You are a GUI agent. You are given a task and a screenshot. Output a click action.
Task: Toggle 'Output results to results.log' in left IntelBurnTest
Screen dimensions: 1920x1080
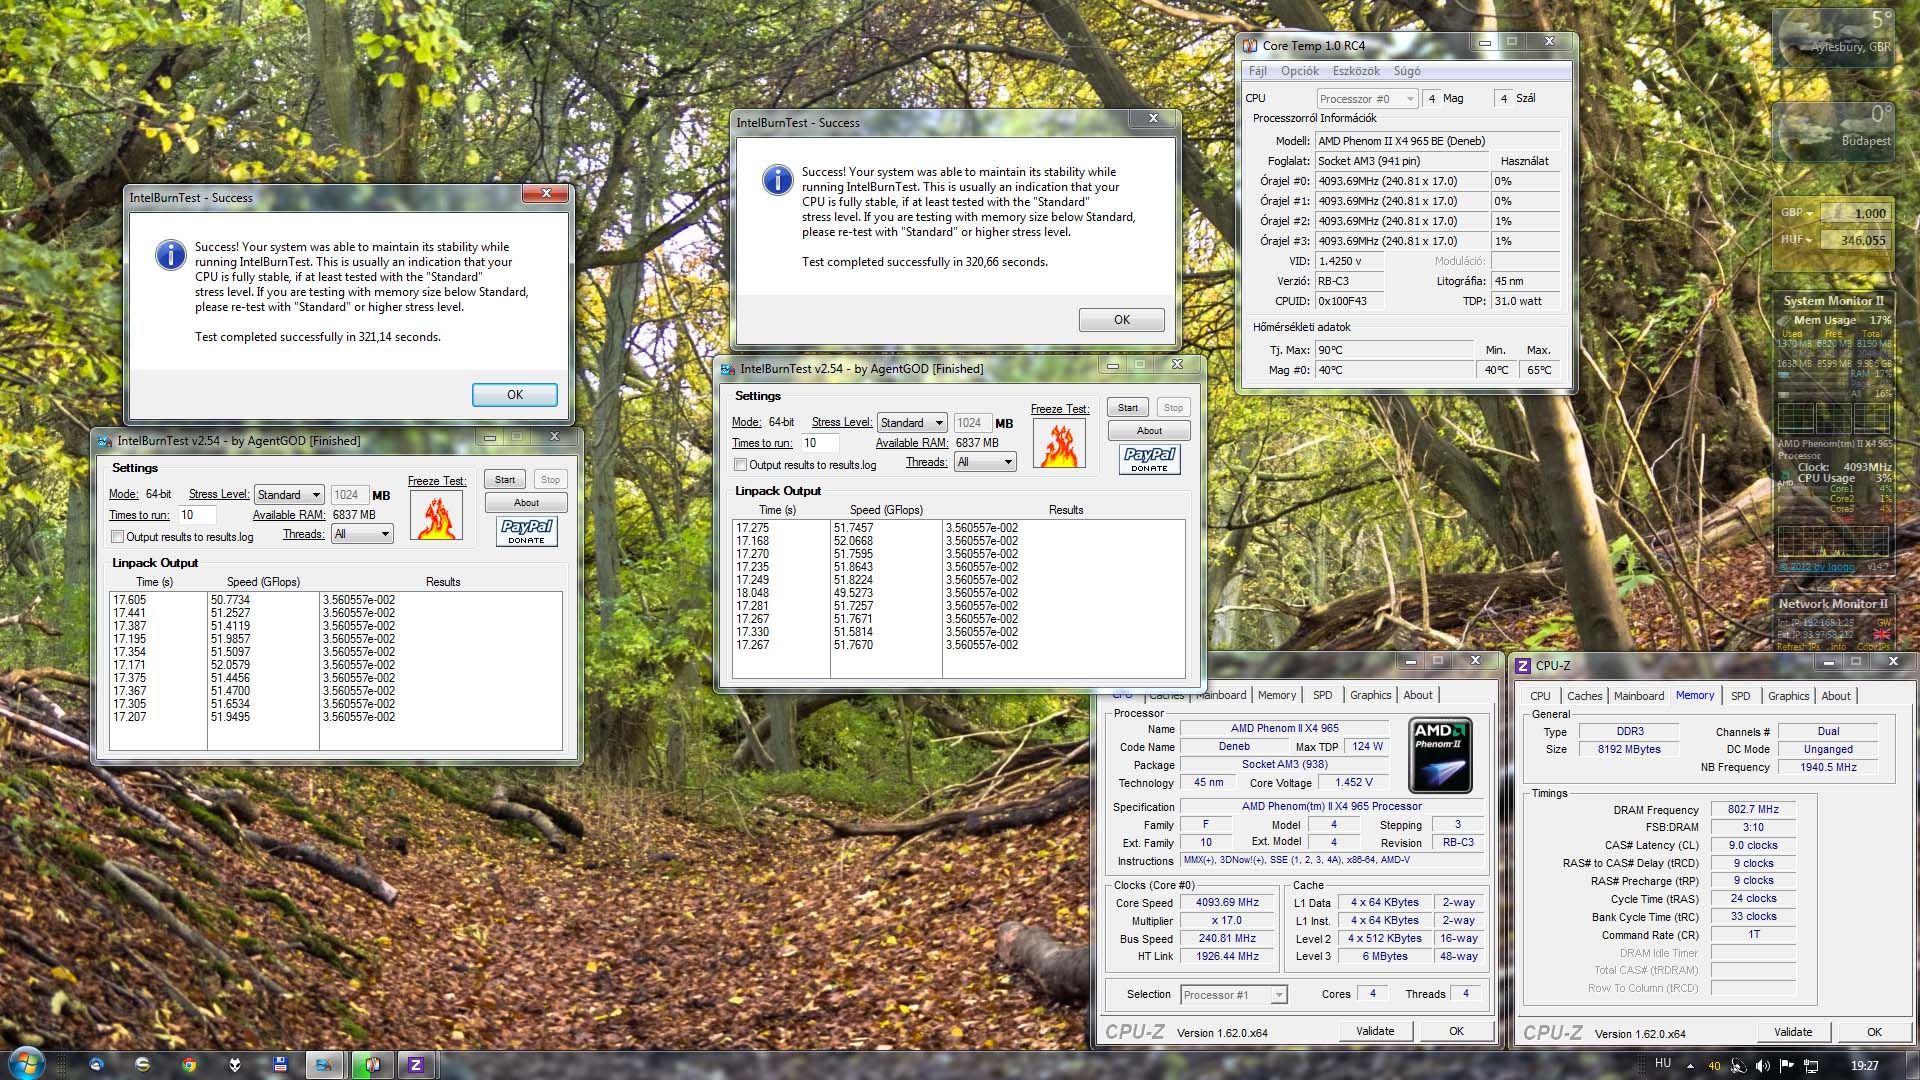click(x=117, y=537)
